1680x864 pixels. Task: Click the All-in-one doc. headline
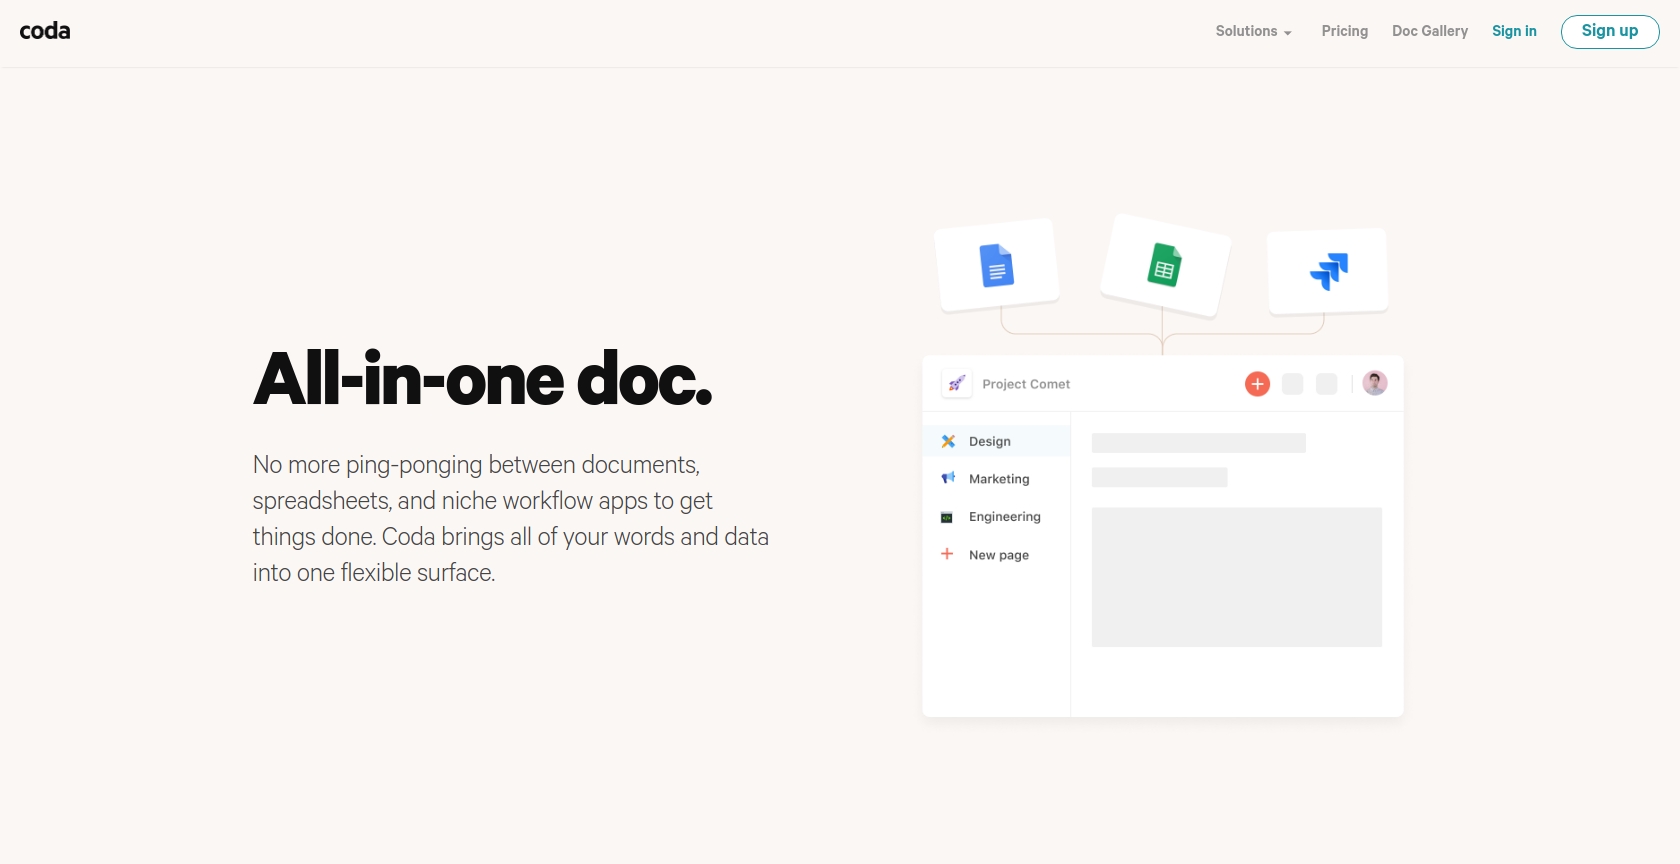click(483, 379)
